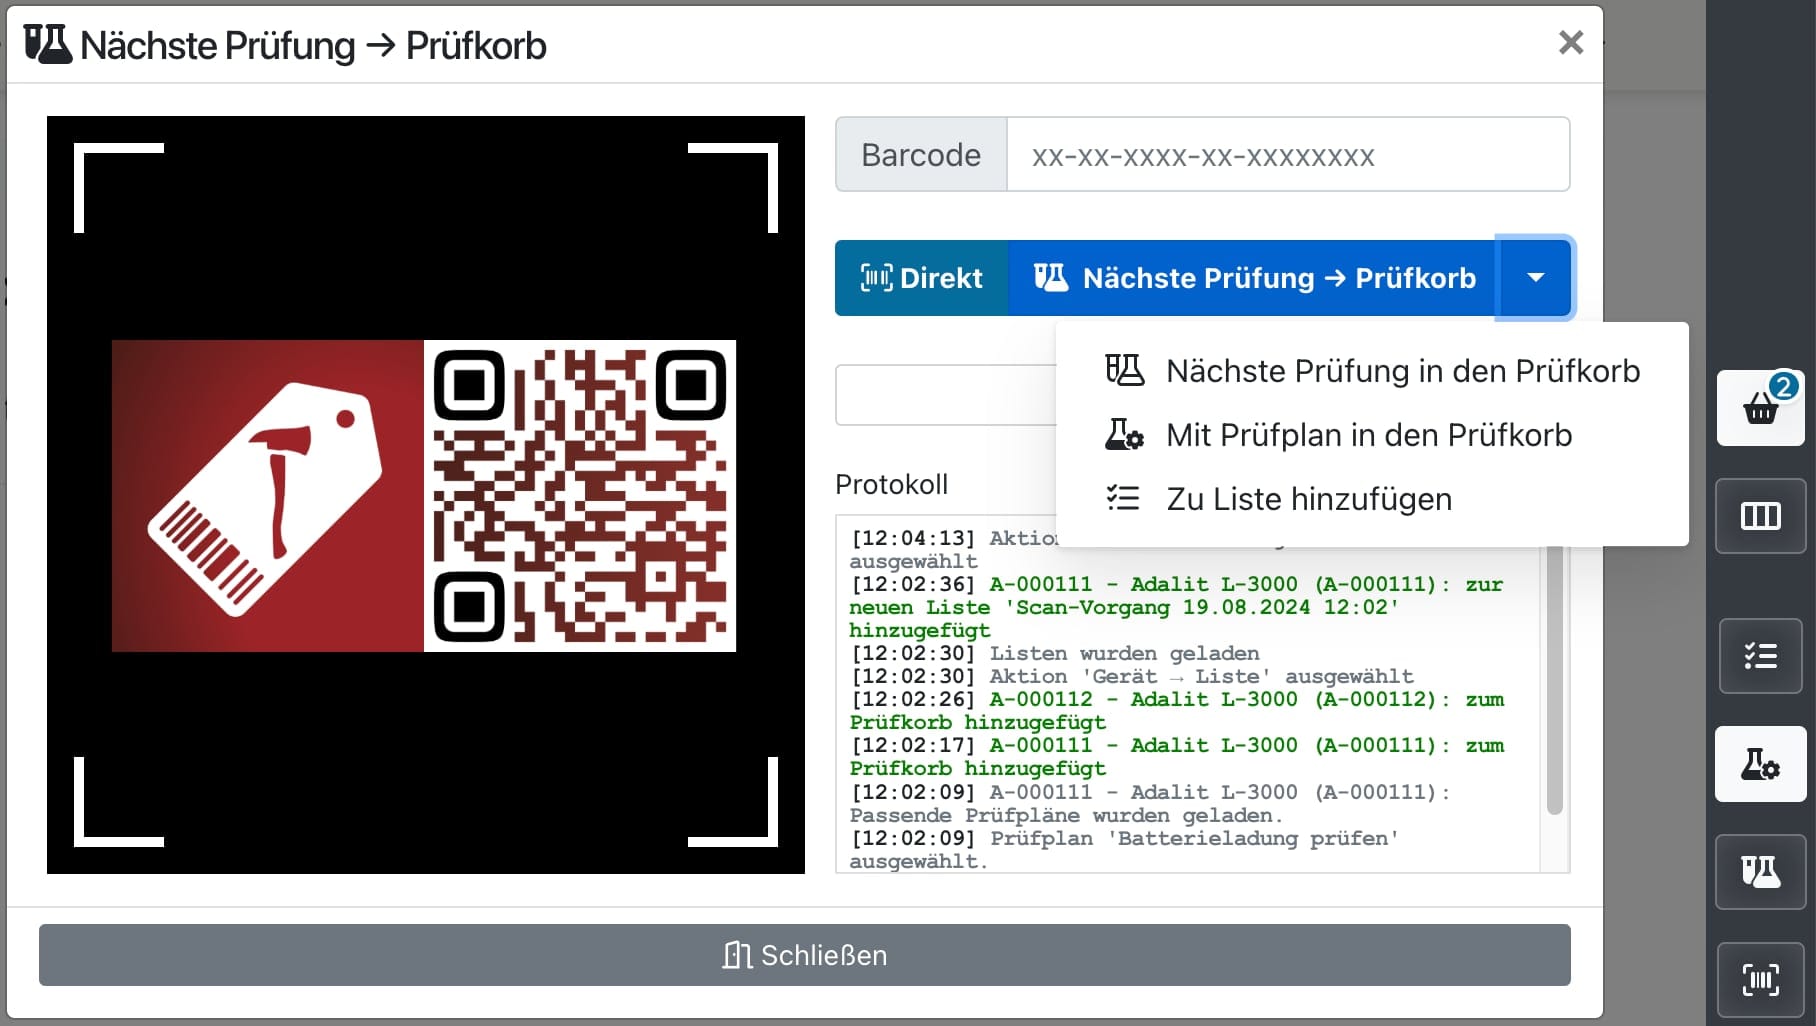Image resolution: width=1816 pixels, height=1026 pixels.
Task: Select 'Zu Liste hinzufügen' menu entry
Action: [1308, 499]
